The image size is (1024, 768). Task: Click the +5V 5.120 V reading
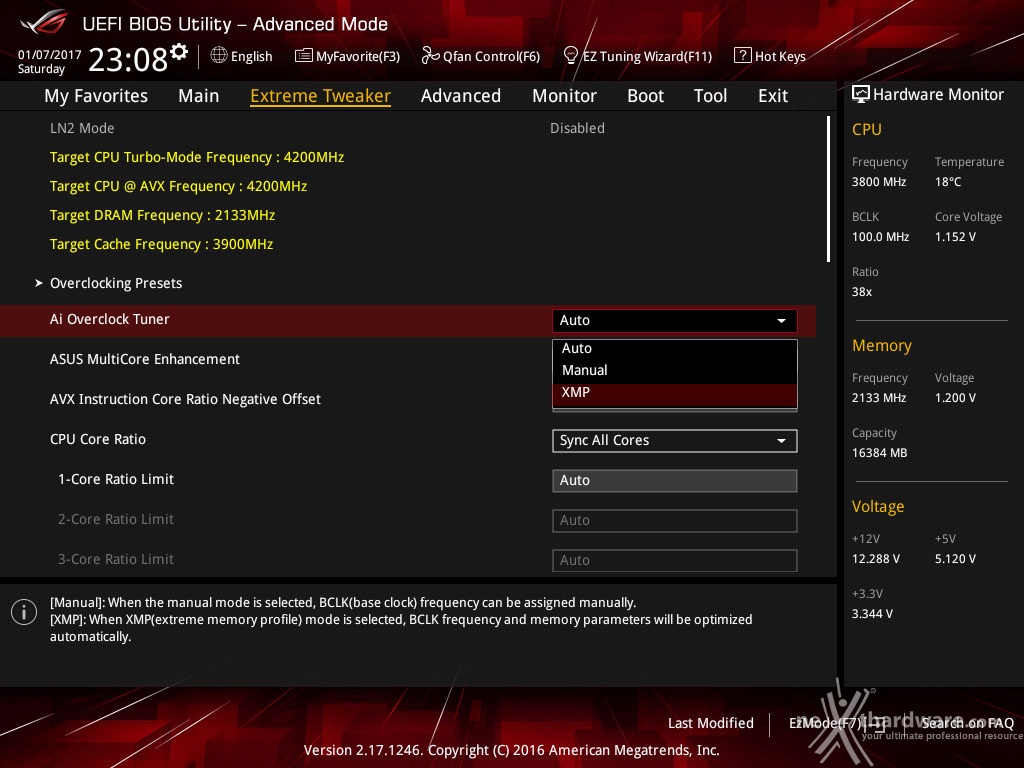(x=955, y=559)
